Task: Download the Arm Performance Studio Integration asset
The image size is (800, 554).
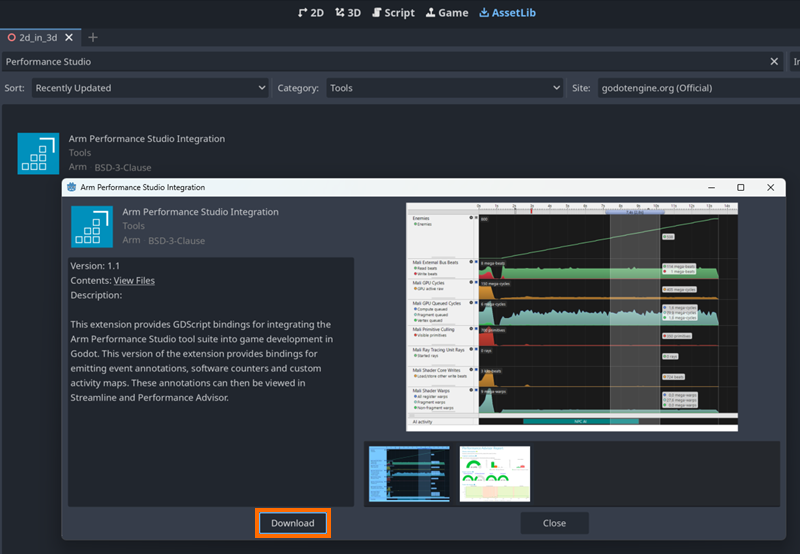Action: 293,523
